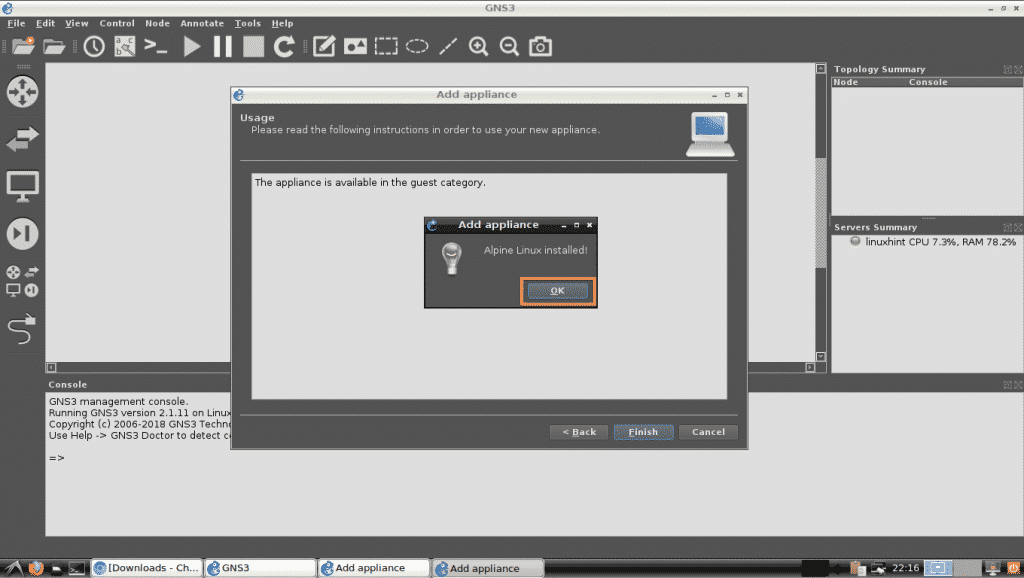Viewport: 1024px width, 578px height.
Task: Draw an ellipse on the canvas
Action: [x=416, y=46]
